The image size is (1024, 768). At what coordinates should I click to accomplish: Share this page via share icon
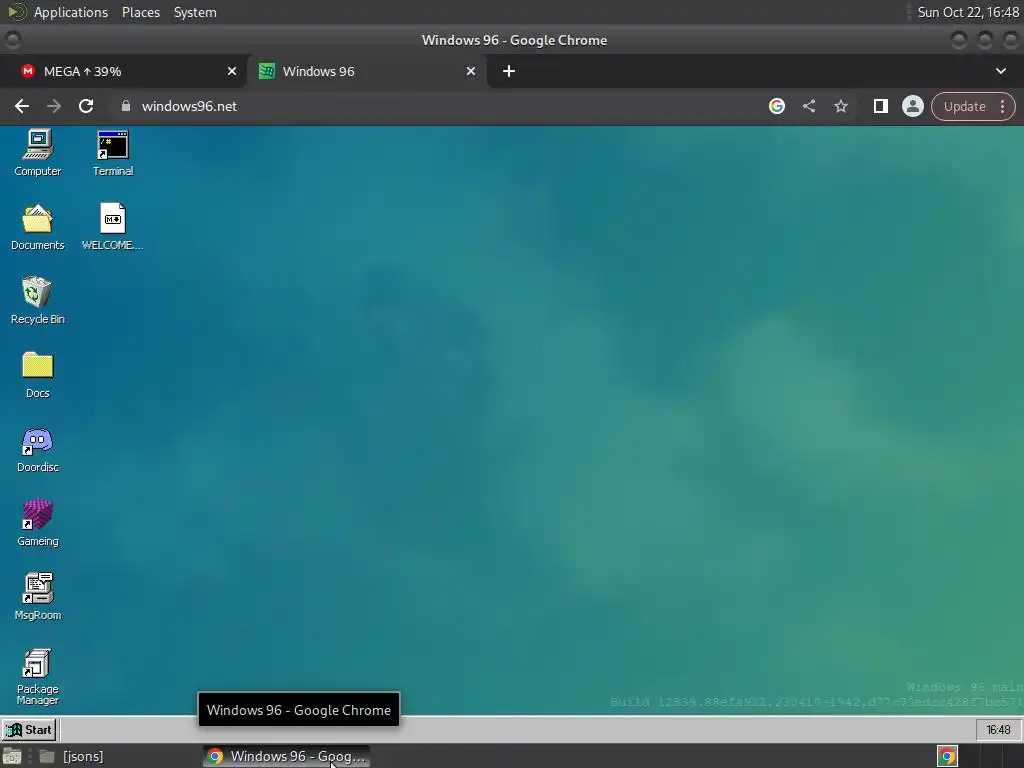[808, 106]
